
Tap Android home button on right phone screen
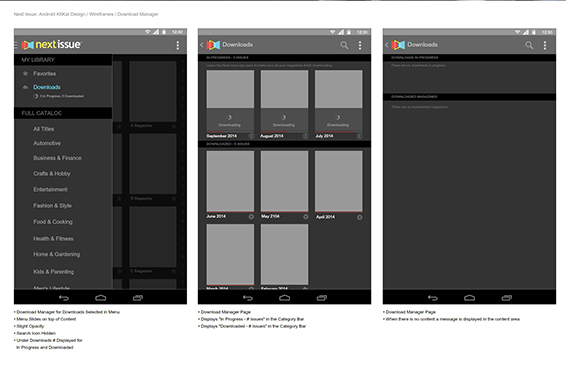coord(469,298)
